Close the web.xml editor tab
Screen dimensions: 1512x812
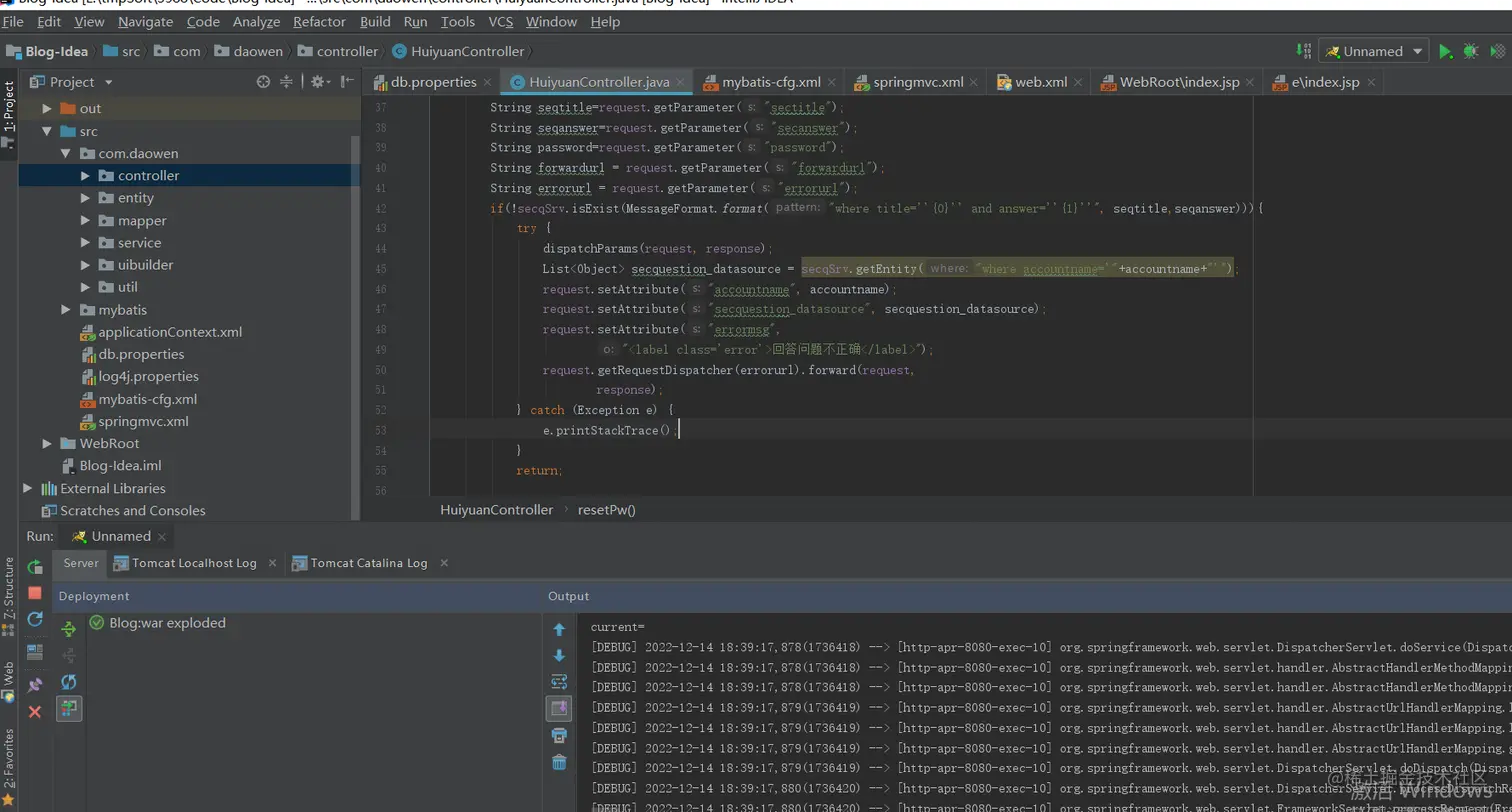coord(1079,83)
